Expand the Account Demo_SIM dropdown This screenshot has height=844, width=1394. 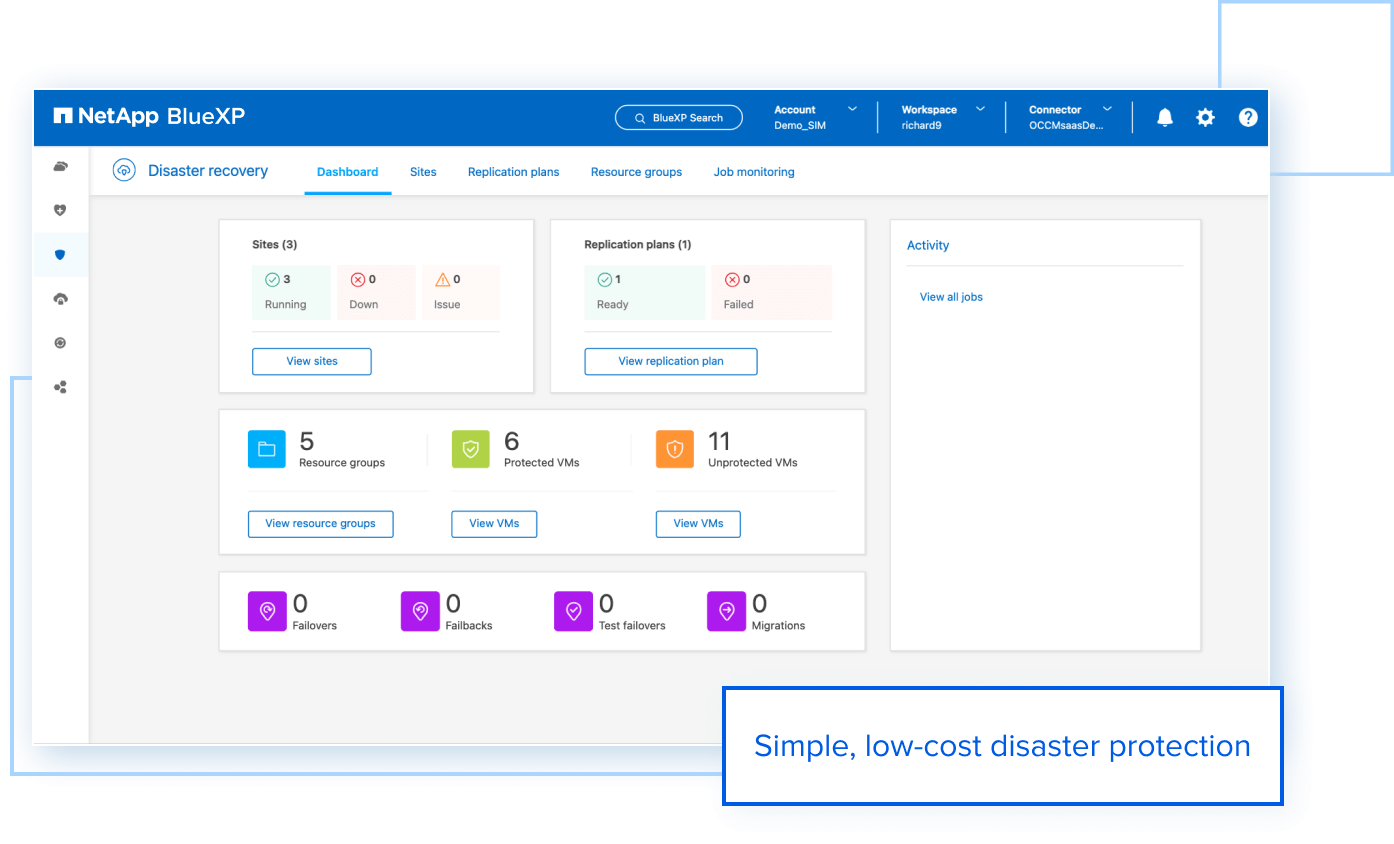pos(812,117)
